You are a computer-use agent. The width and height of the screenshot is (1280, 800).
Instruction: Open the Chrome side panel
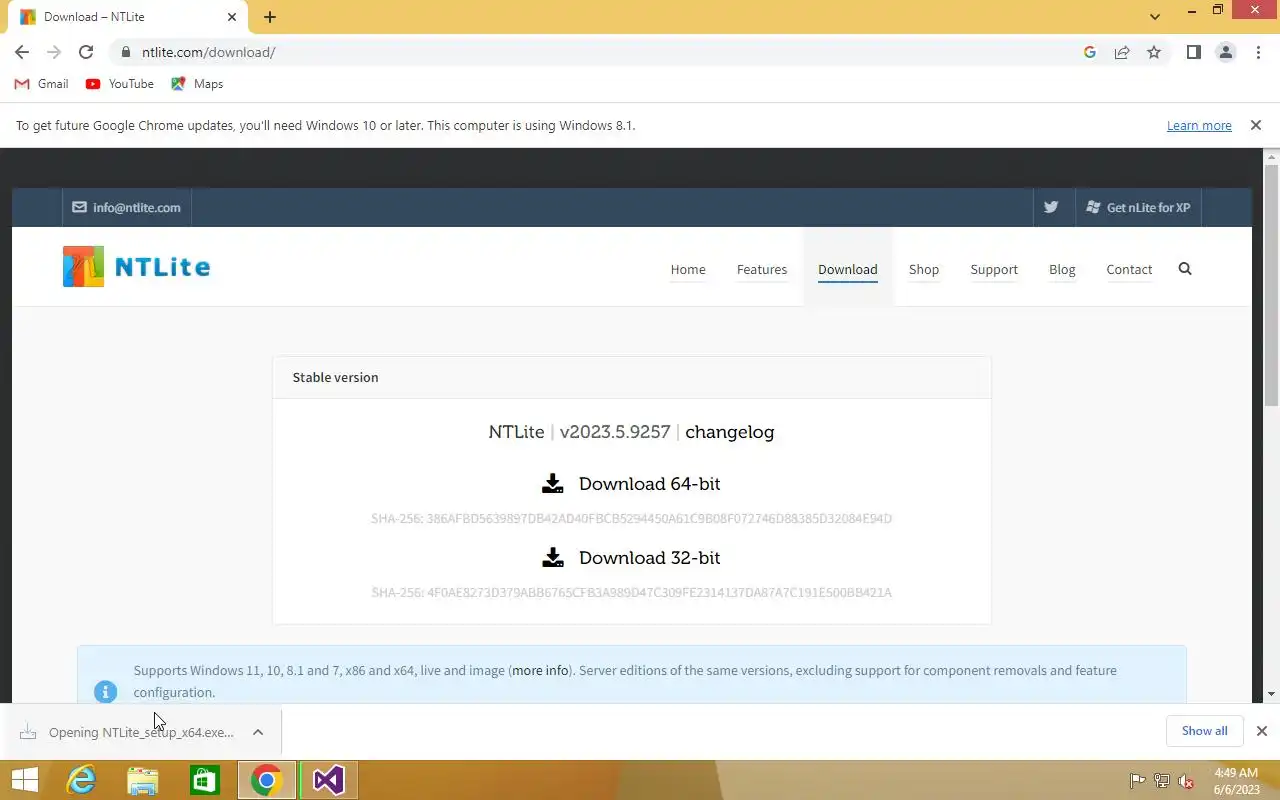point(1193,52)
